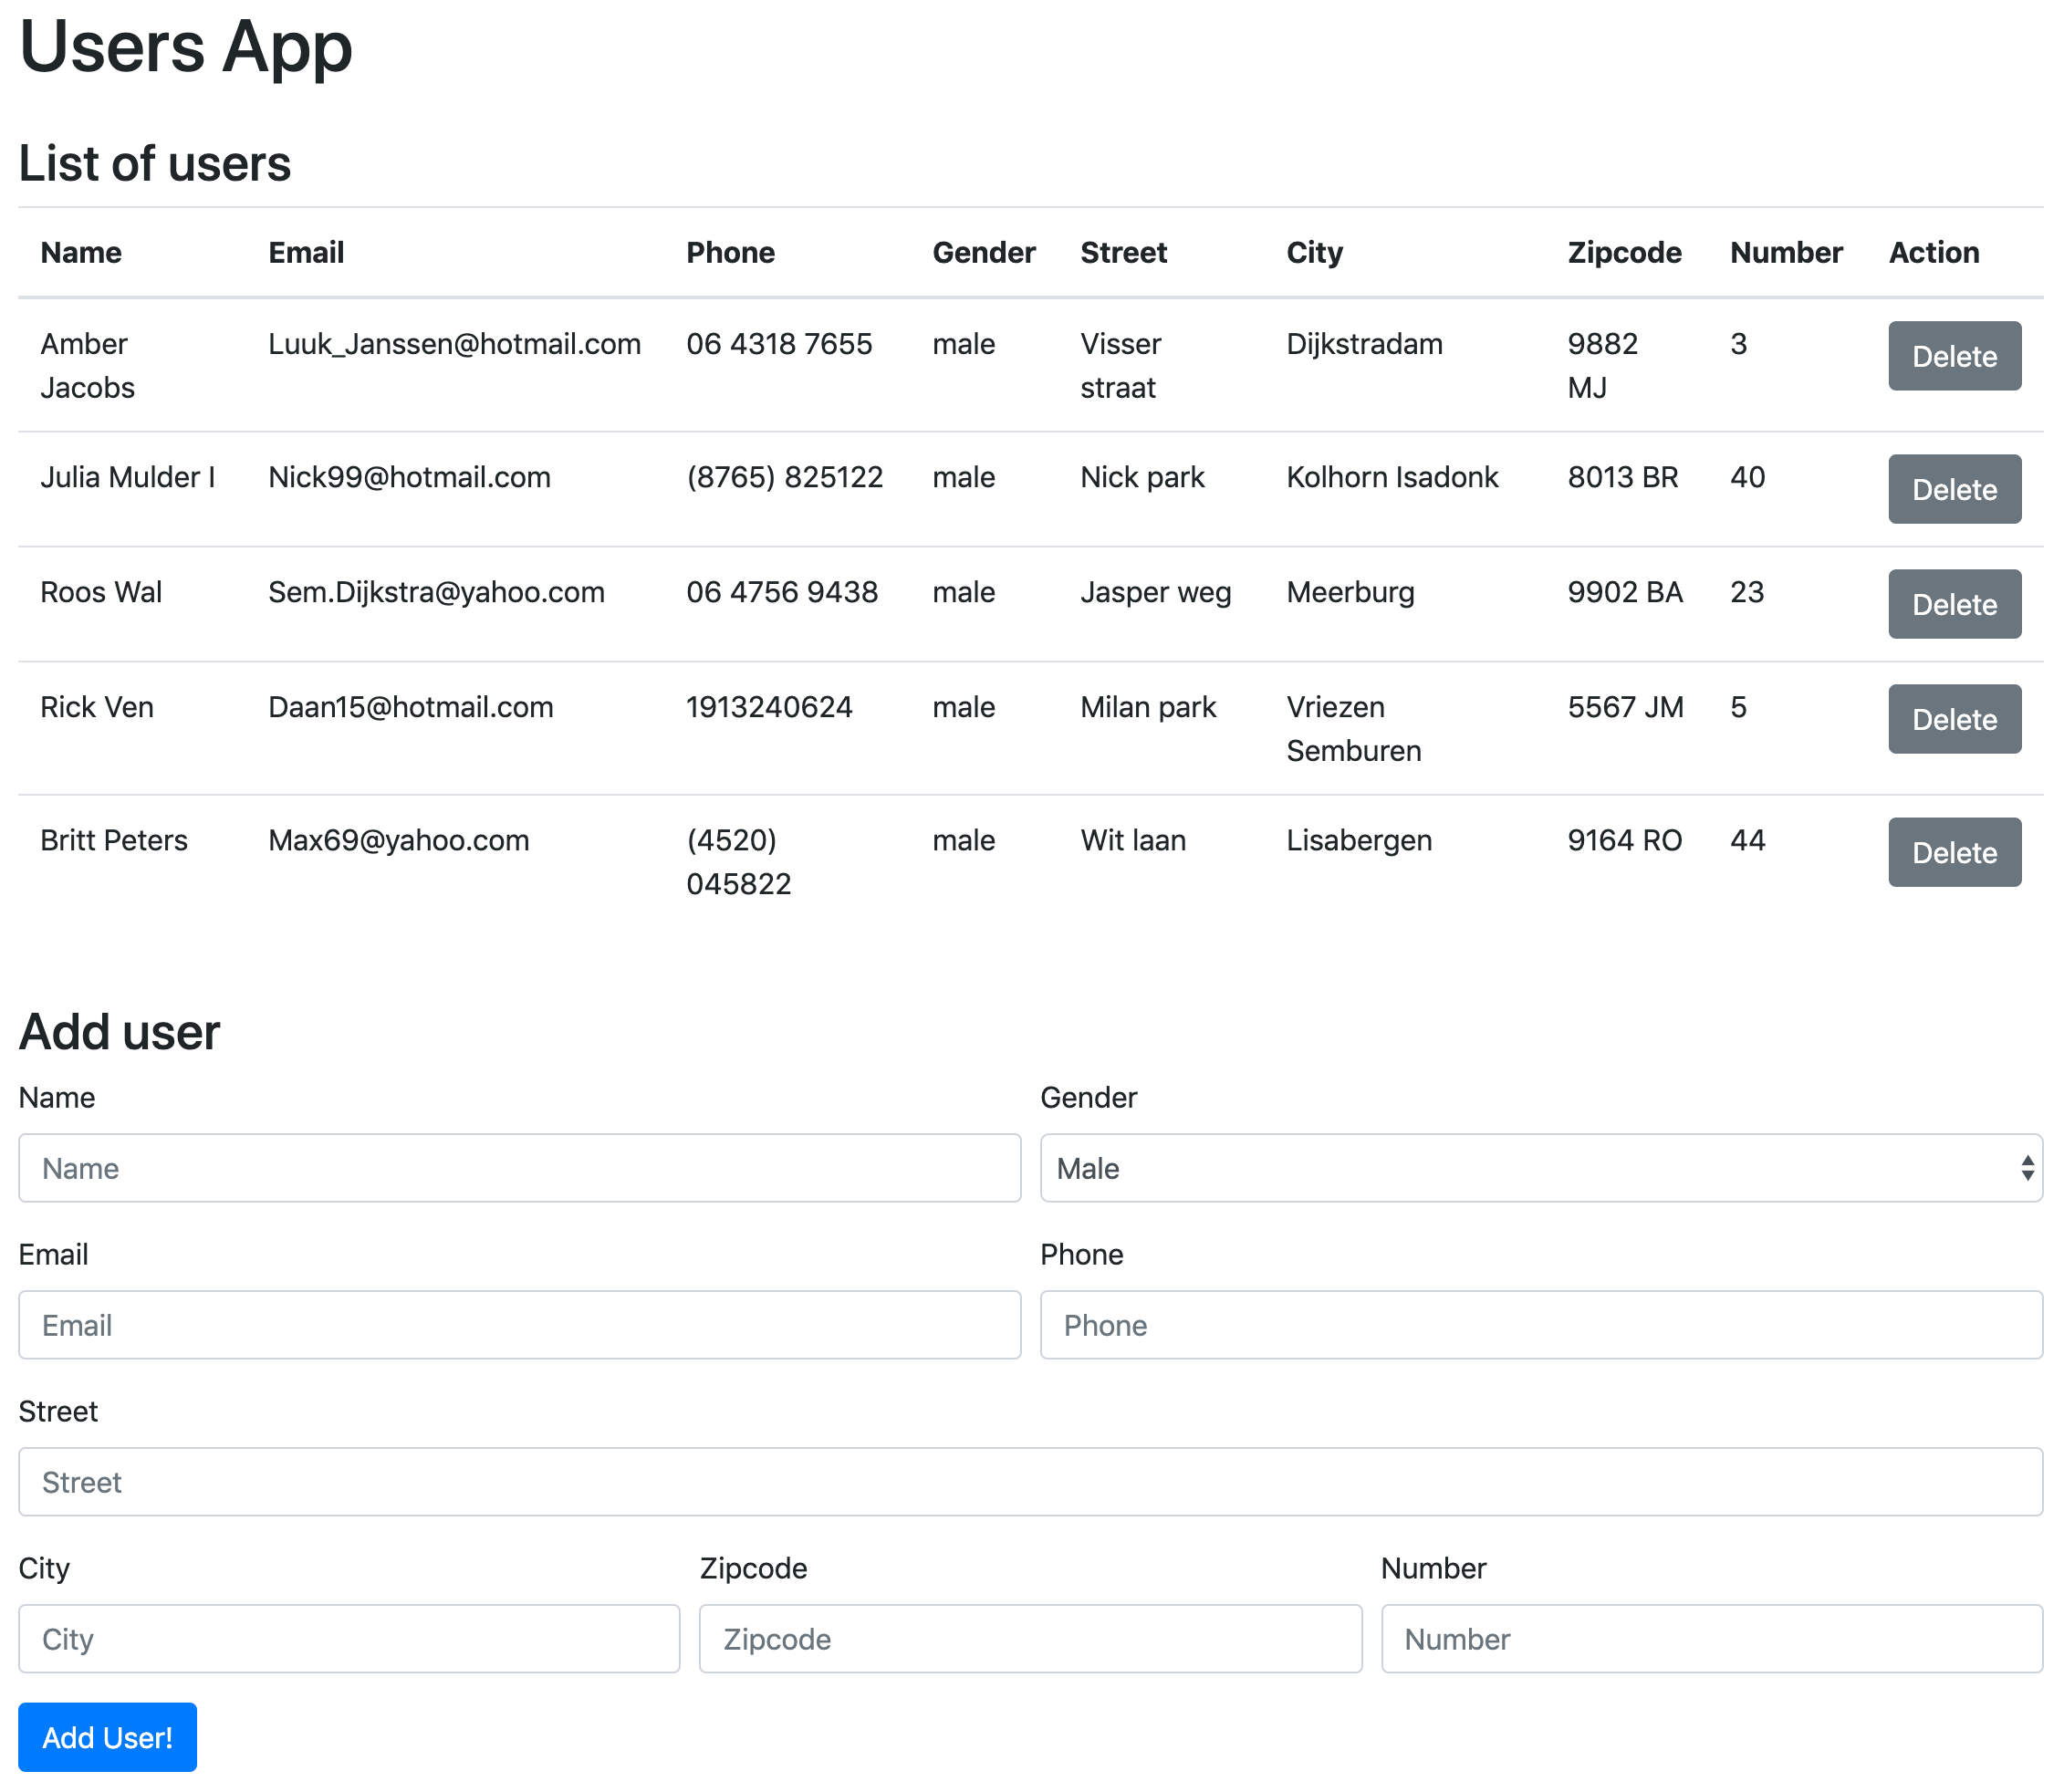
Task: Delete the Britt Peters entry
Action: click(x=1953, y=852)
